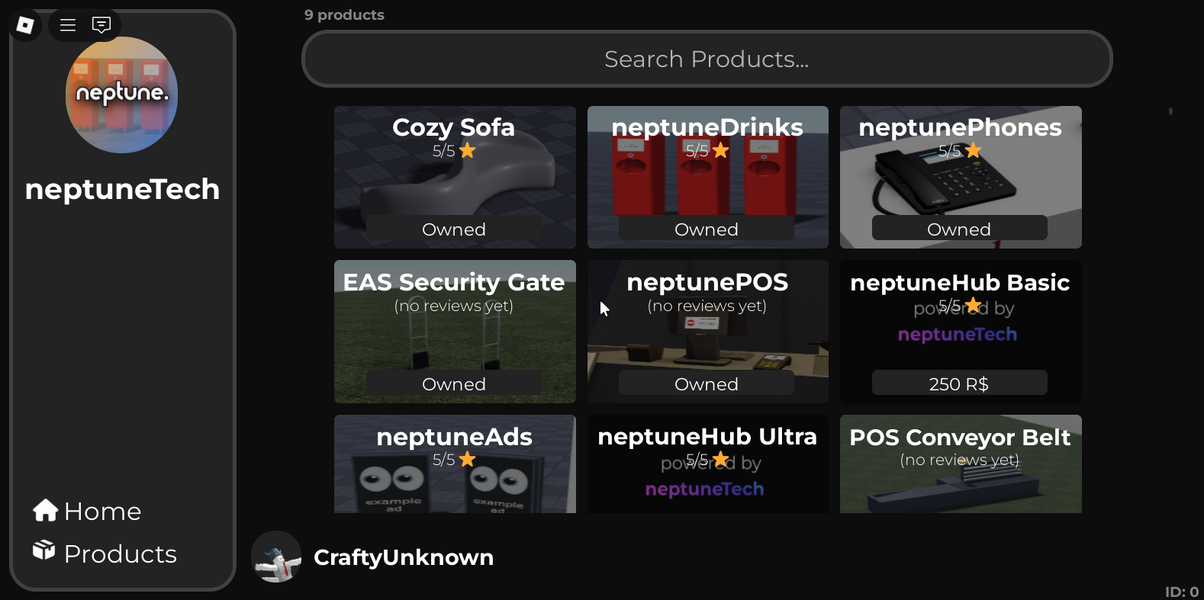Open the chat bubble icon
This screenshot has width=1204, height=600.
(101, 25)
